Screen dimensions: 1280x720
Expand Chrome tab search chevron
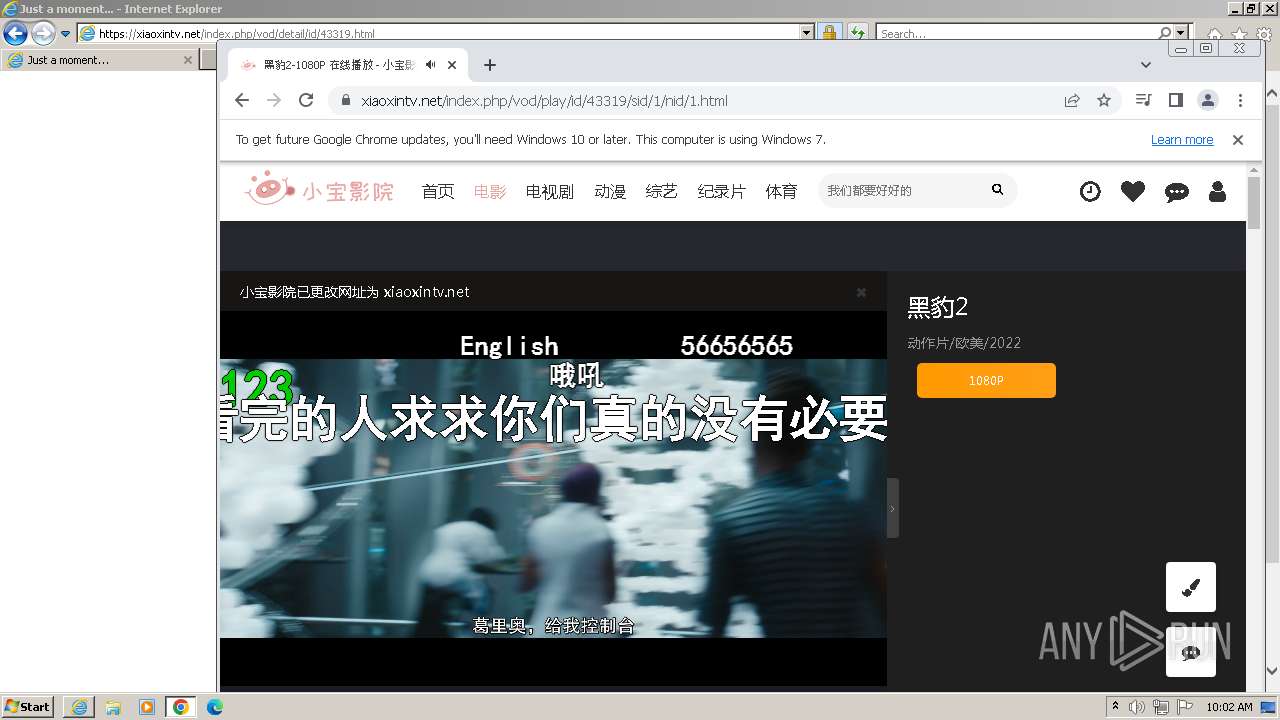click(1146, 65)
